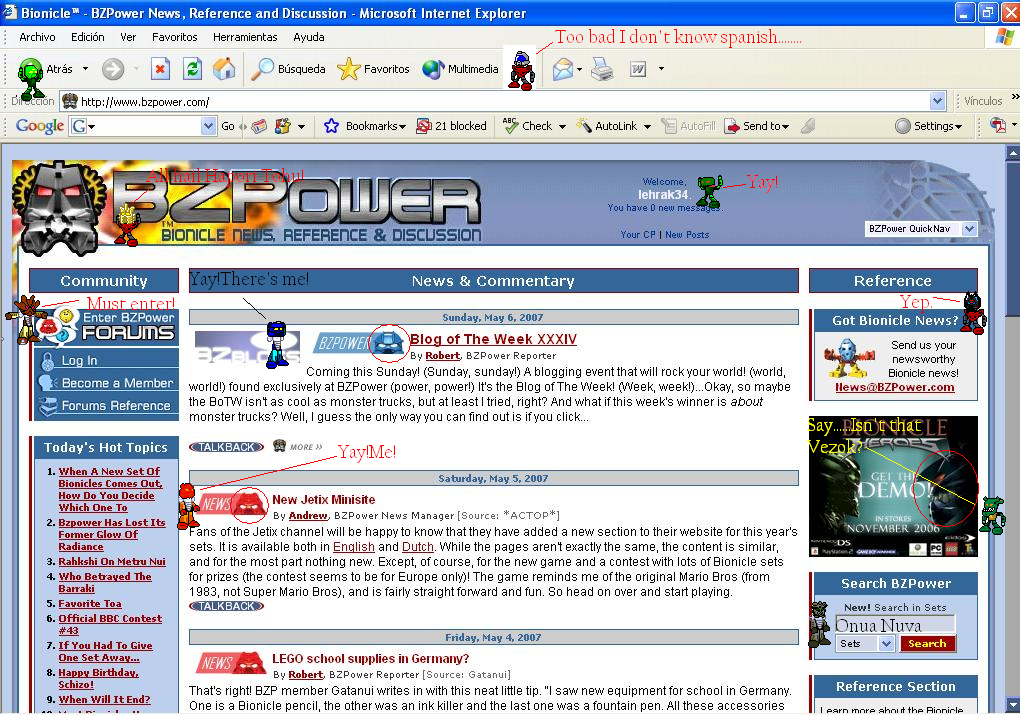This screenshot has width=1020, height=715.
Task: Click the Refresh page icon
Action: (x=193, y=68)
